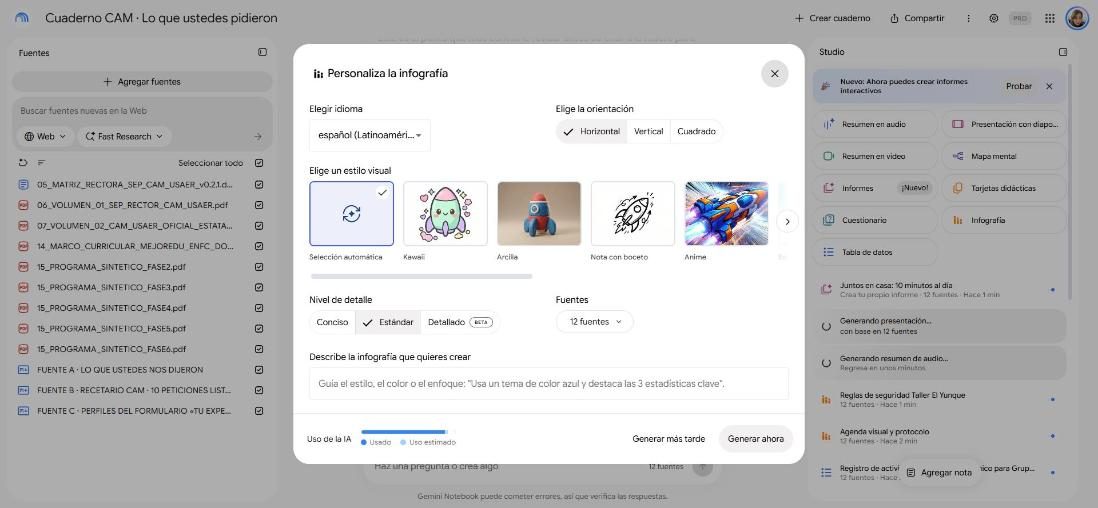Open the español (Latinoamérica) language dropdown
Viewport: 1098px width, 508px height.
[x=370, y=135]
